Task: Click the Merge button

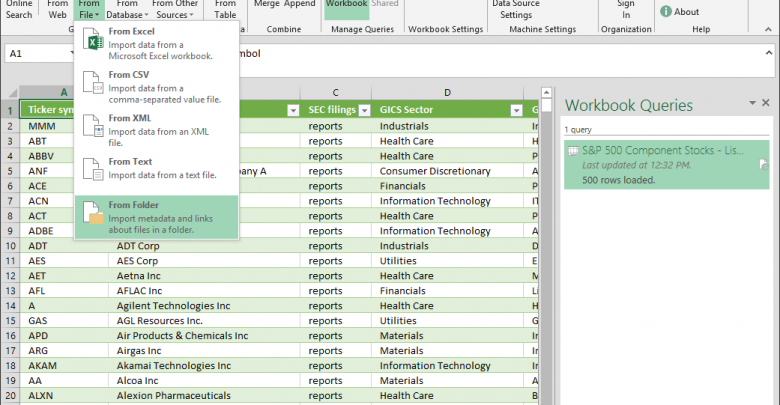Action: [265, 4]
